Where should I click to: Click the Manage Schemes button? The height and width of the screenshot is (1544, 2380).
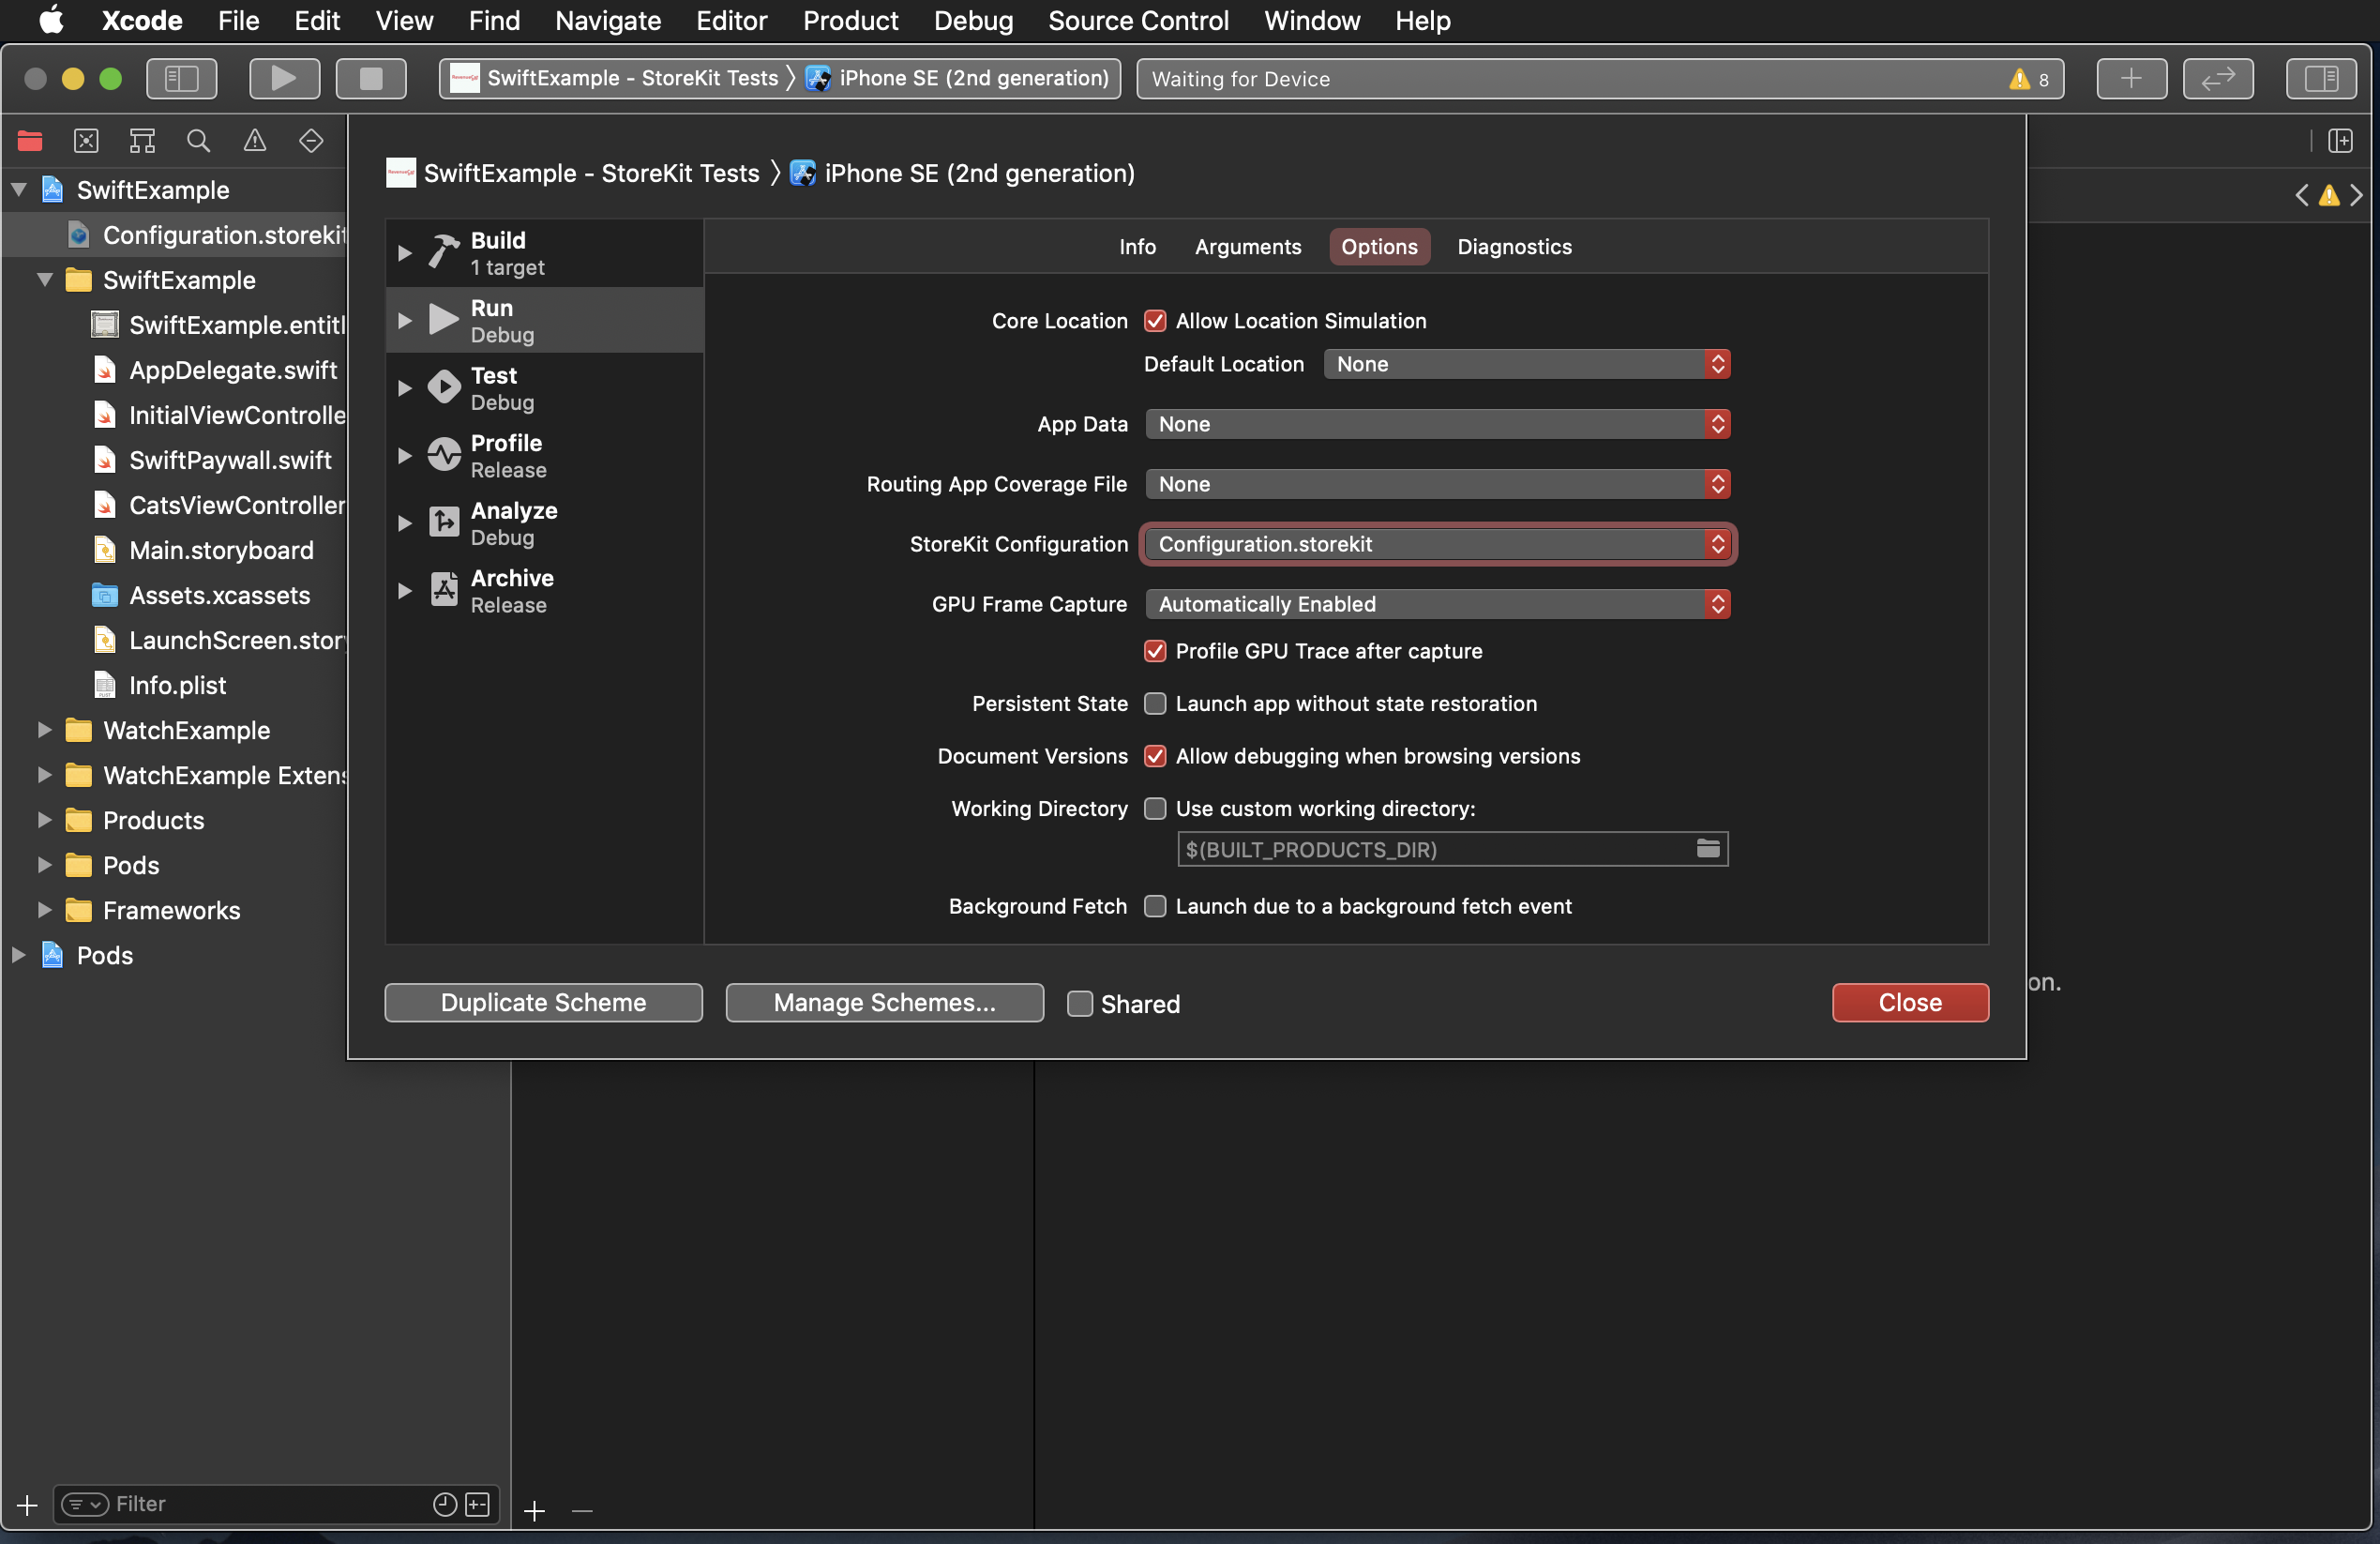click(x=884, y=1003)
